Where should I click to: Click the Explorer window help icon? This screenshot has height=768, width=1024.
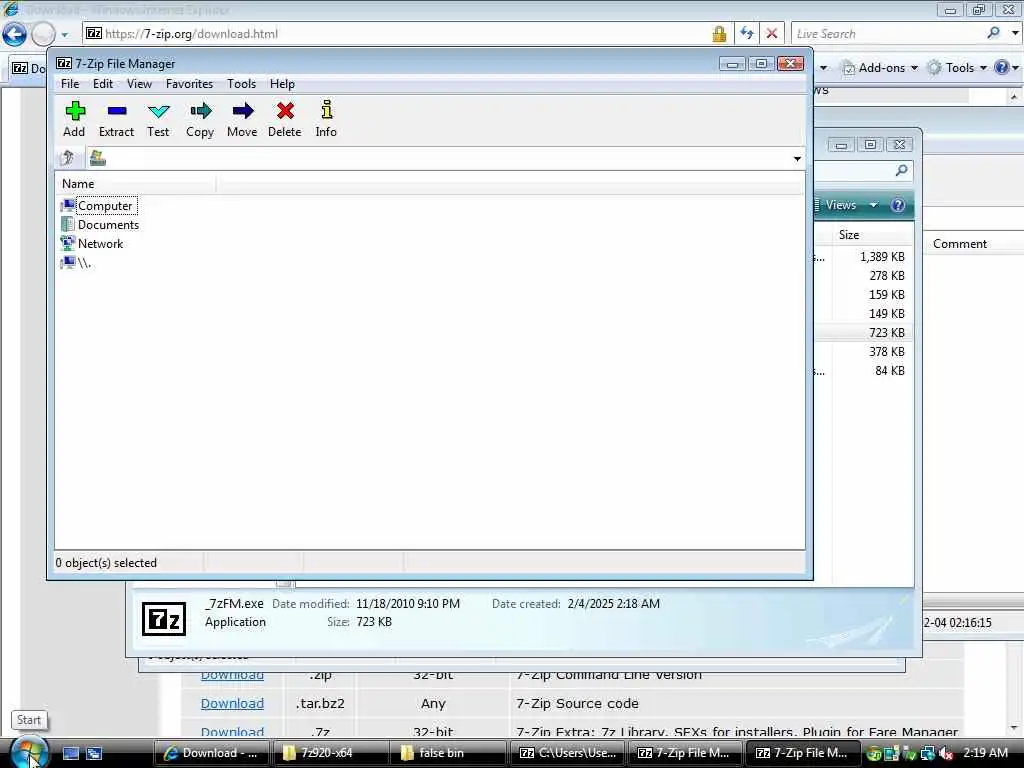coord(898,205)
